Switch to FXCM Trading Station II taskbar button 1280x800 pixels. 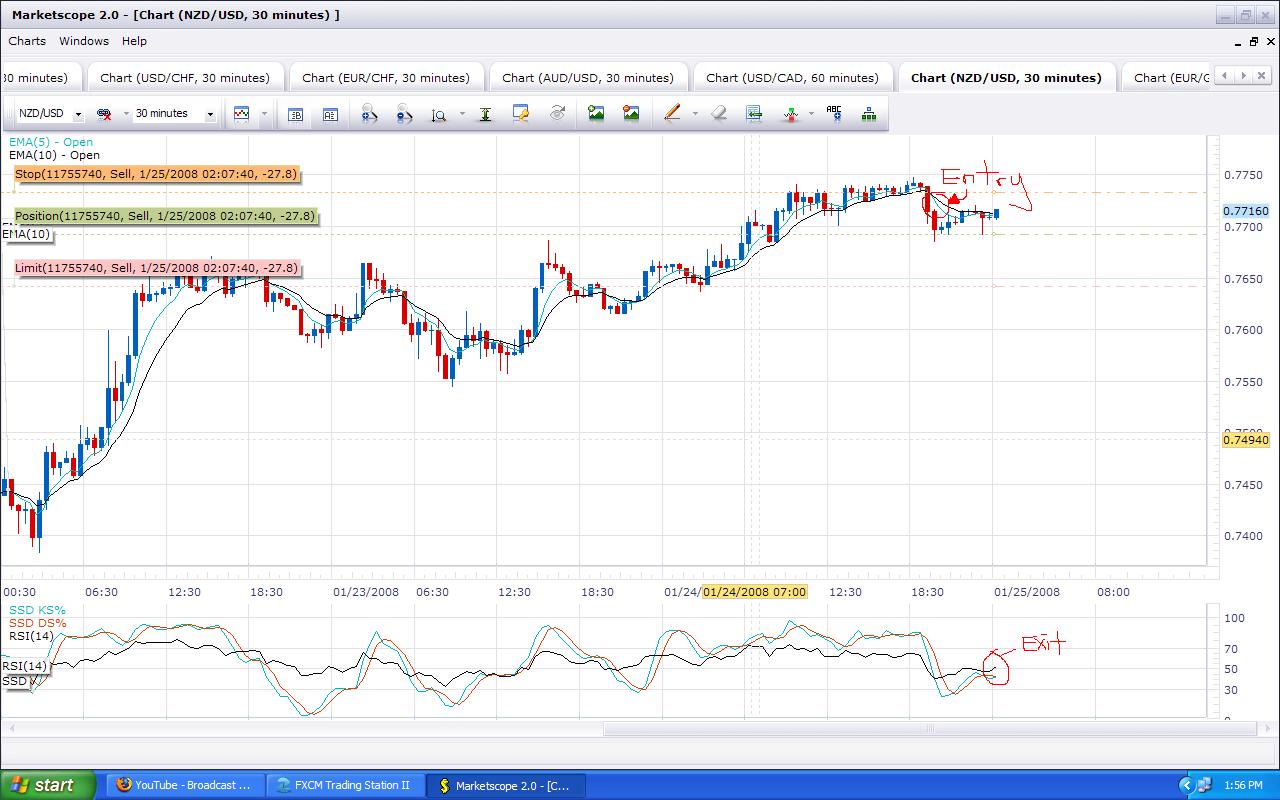346,785
